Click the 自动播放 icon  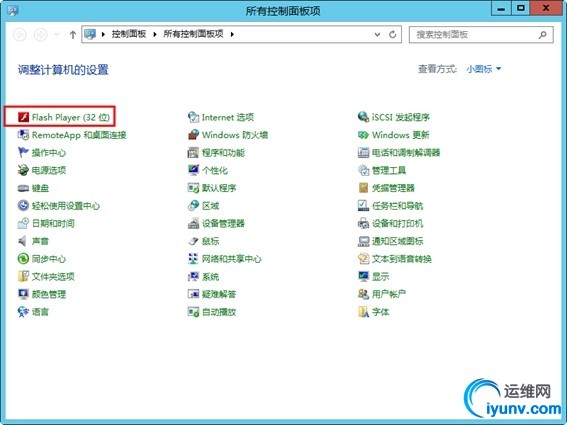click(x=193, y=312)
